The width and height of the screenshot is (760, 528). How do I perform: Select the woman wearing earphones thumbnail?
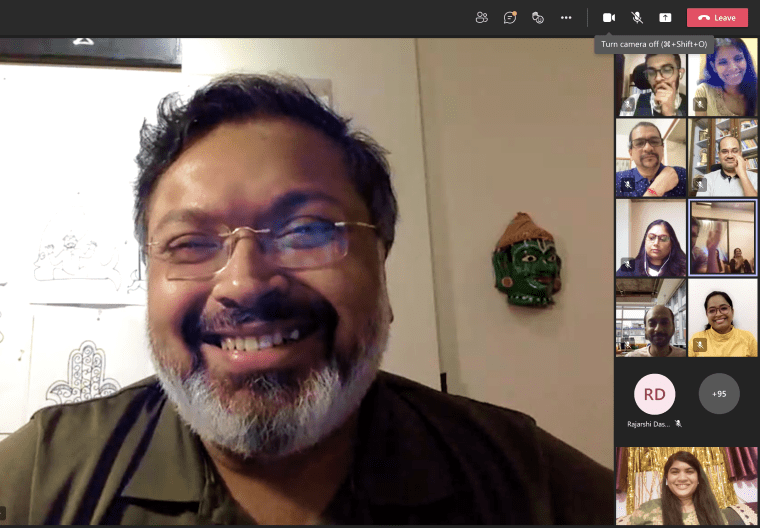(x=650, y=238)
